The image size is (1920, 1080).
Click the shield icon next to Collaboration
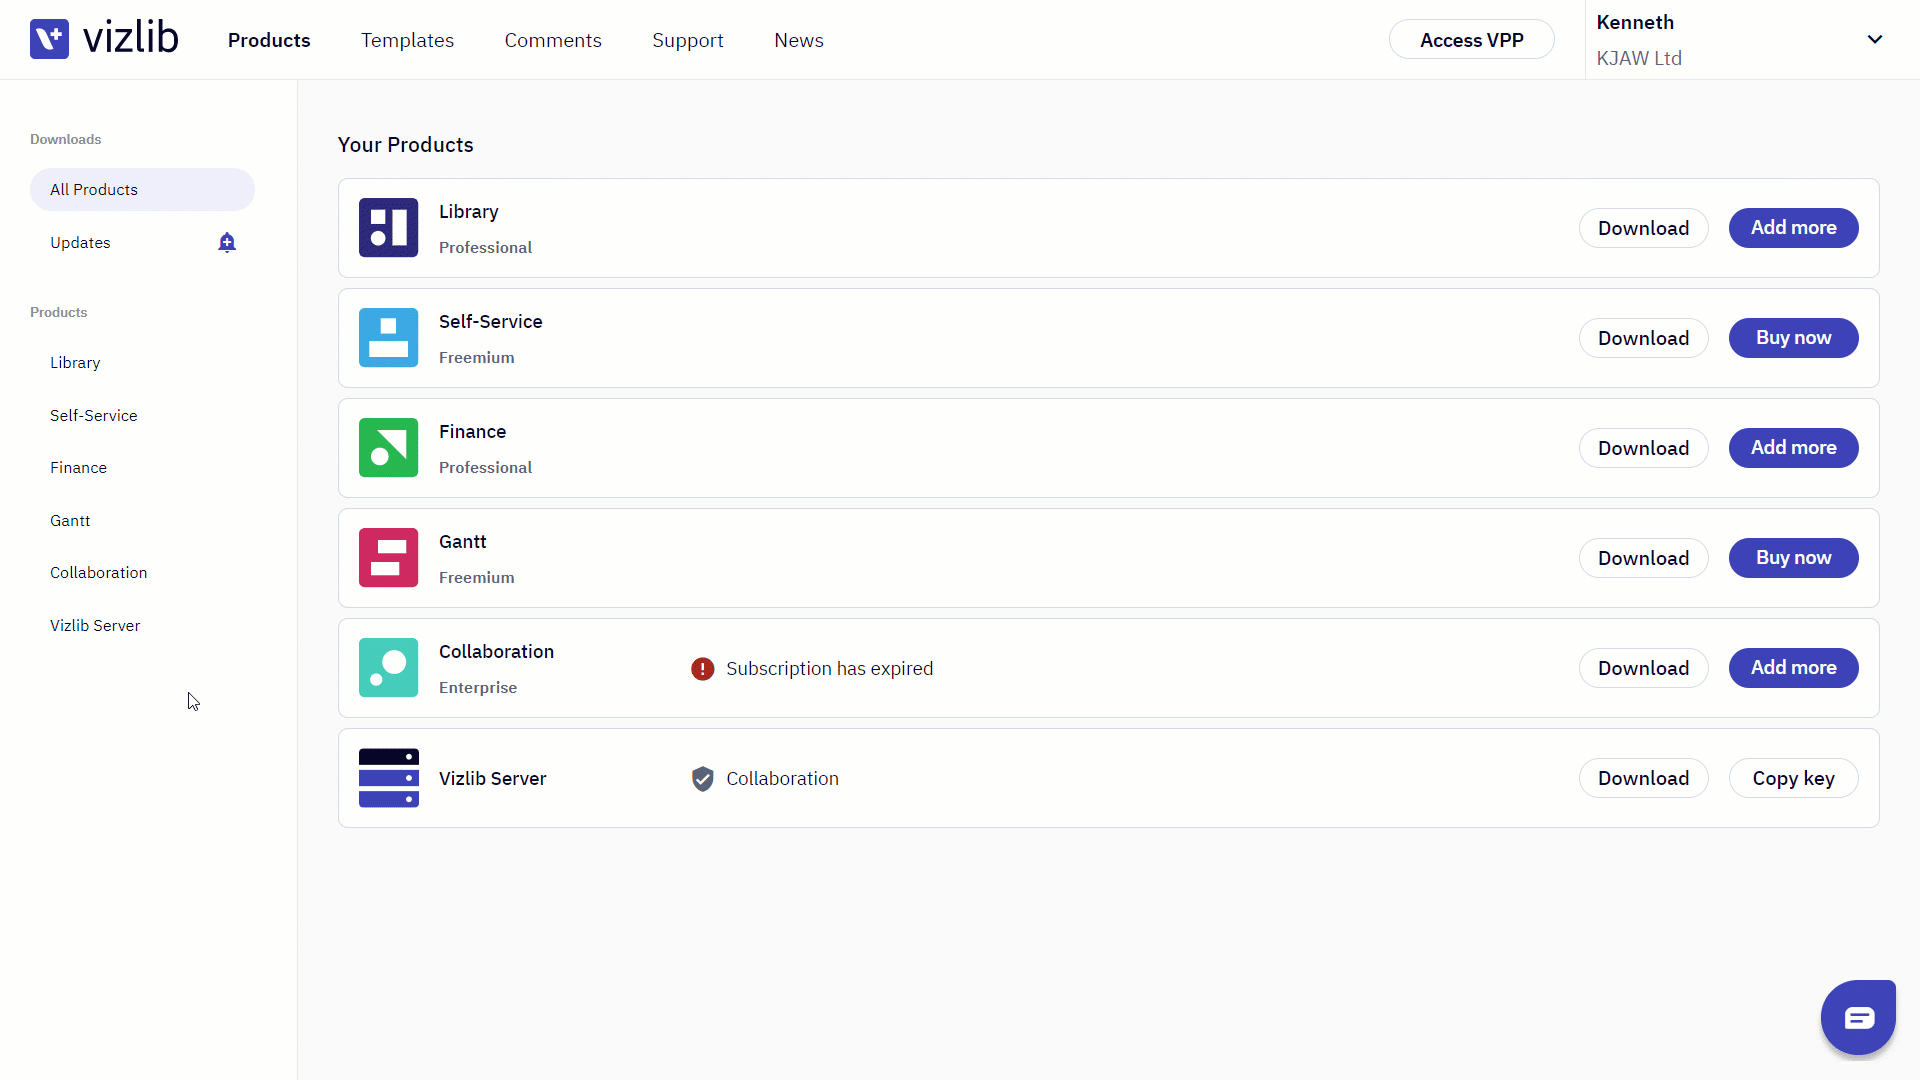click(703, 779)
